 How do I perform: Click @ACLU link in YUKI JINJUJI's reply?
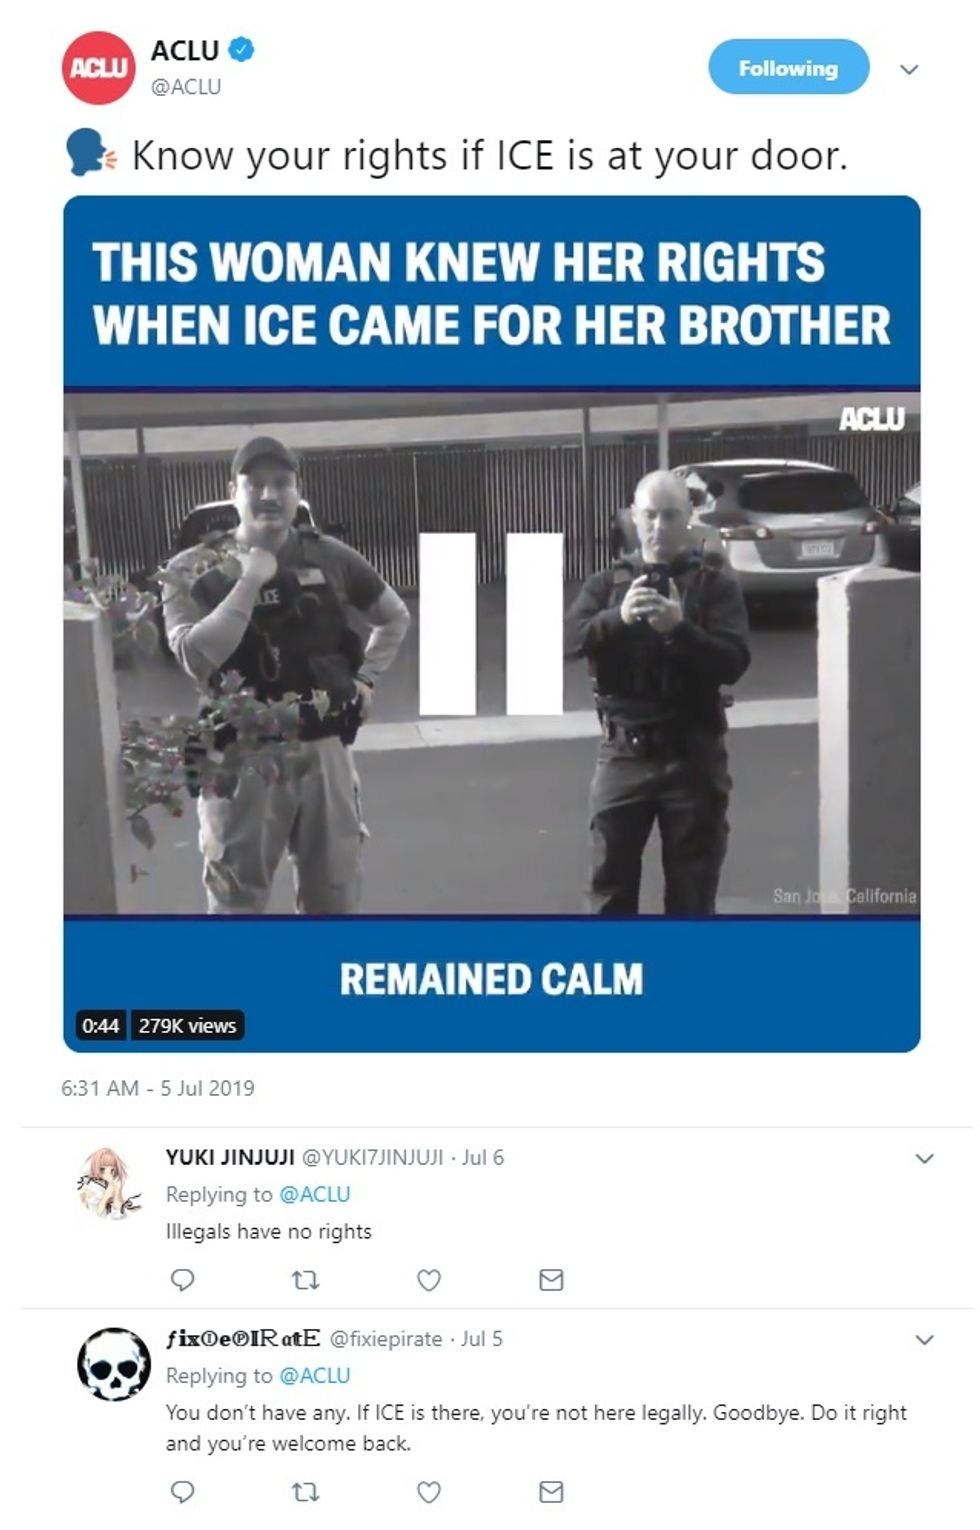315,1194
